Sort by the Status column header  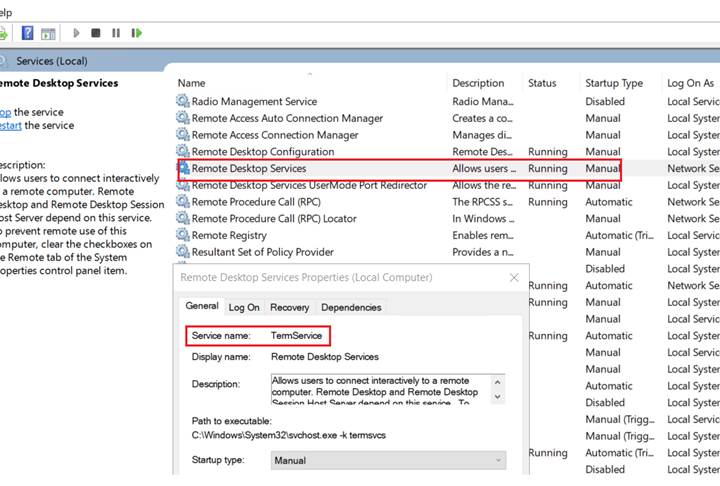542,83
